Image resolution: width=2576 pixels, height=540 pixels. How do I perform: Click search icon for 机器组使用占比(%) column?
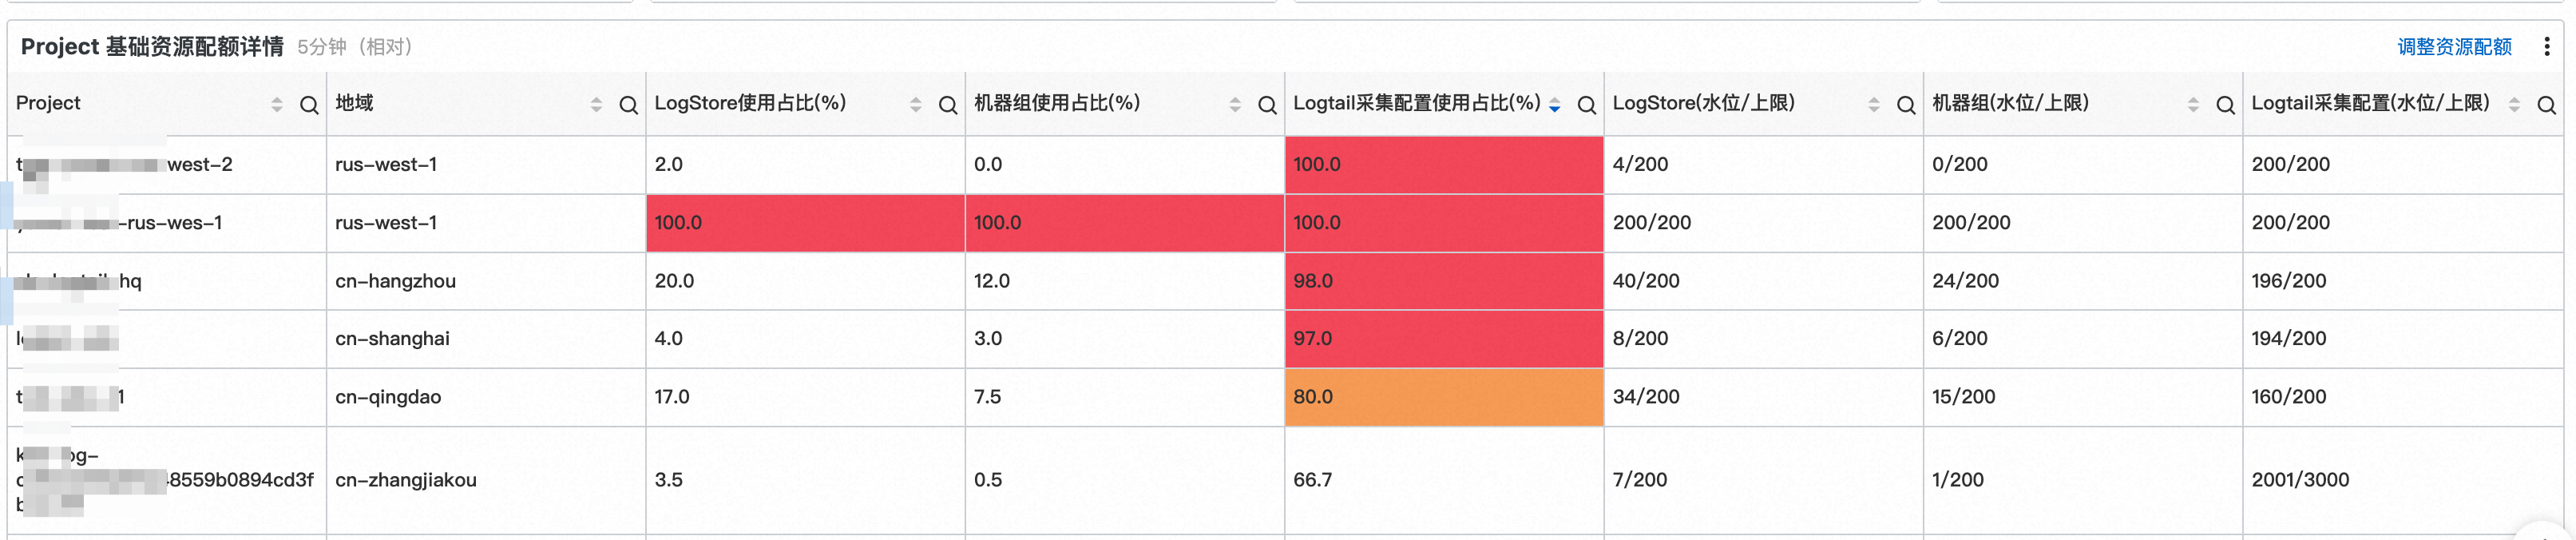pyautogui.click(x=1266, y=105)
